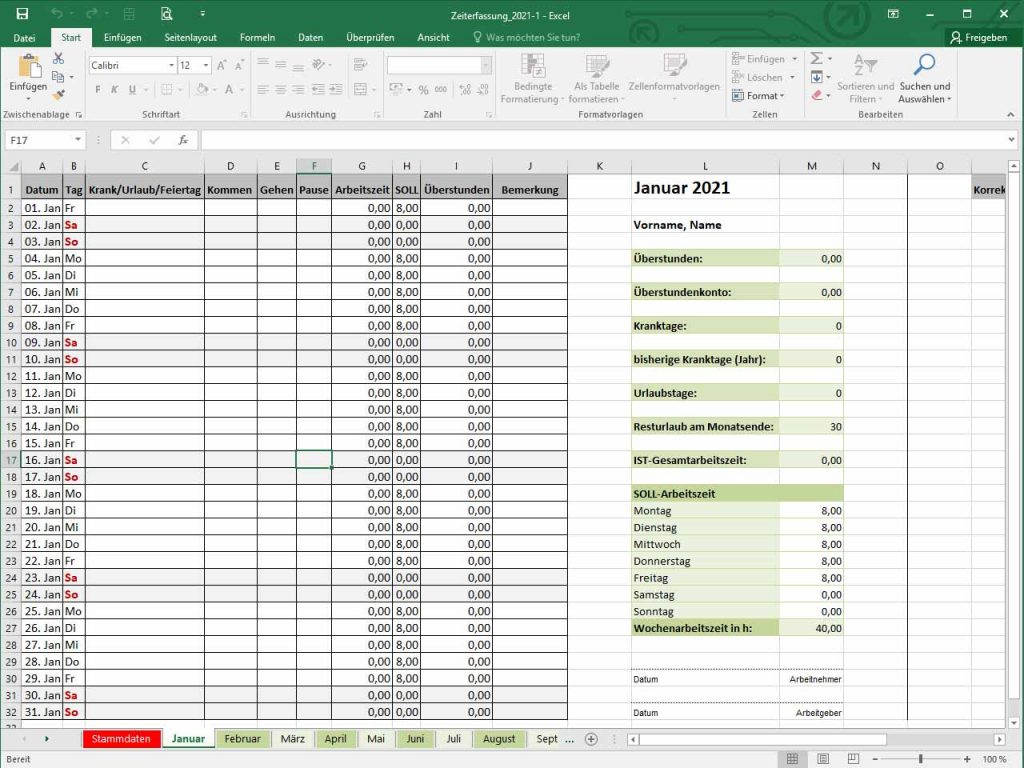
Task: Switch to the Formeln ribbon tab
Action: pos(257,36)
